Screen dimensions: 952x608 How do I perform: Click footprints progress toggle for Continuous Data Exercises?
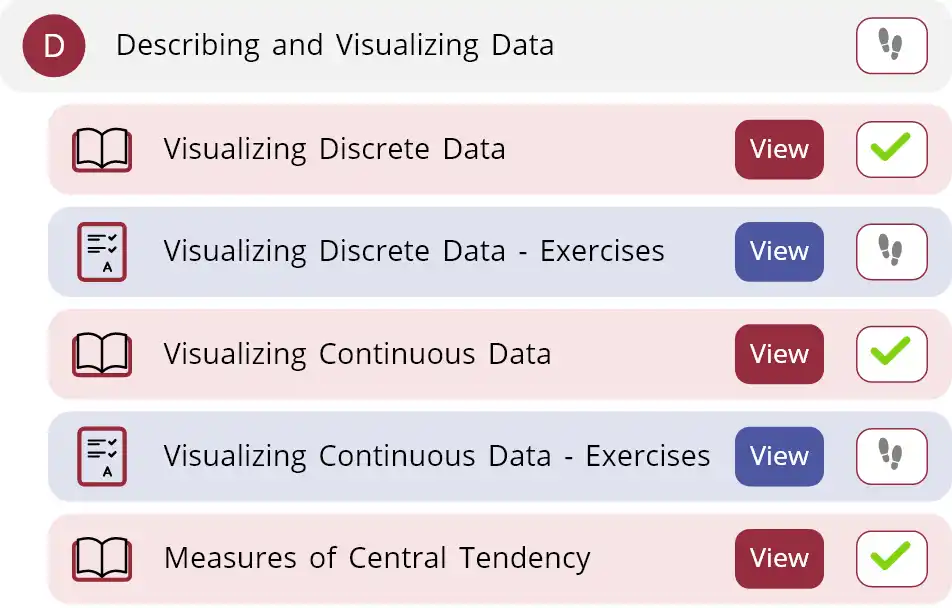(x=890, y=456)
